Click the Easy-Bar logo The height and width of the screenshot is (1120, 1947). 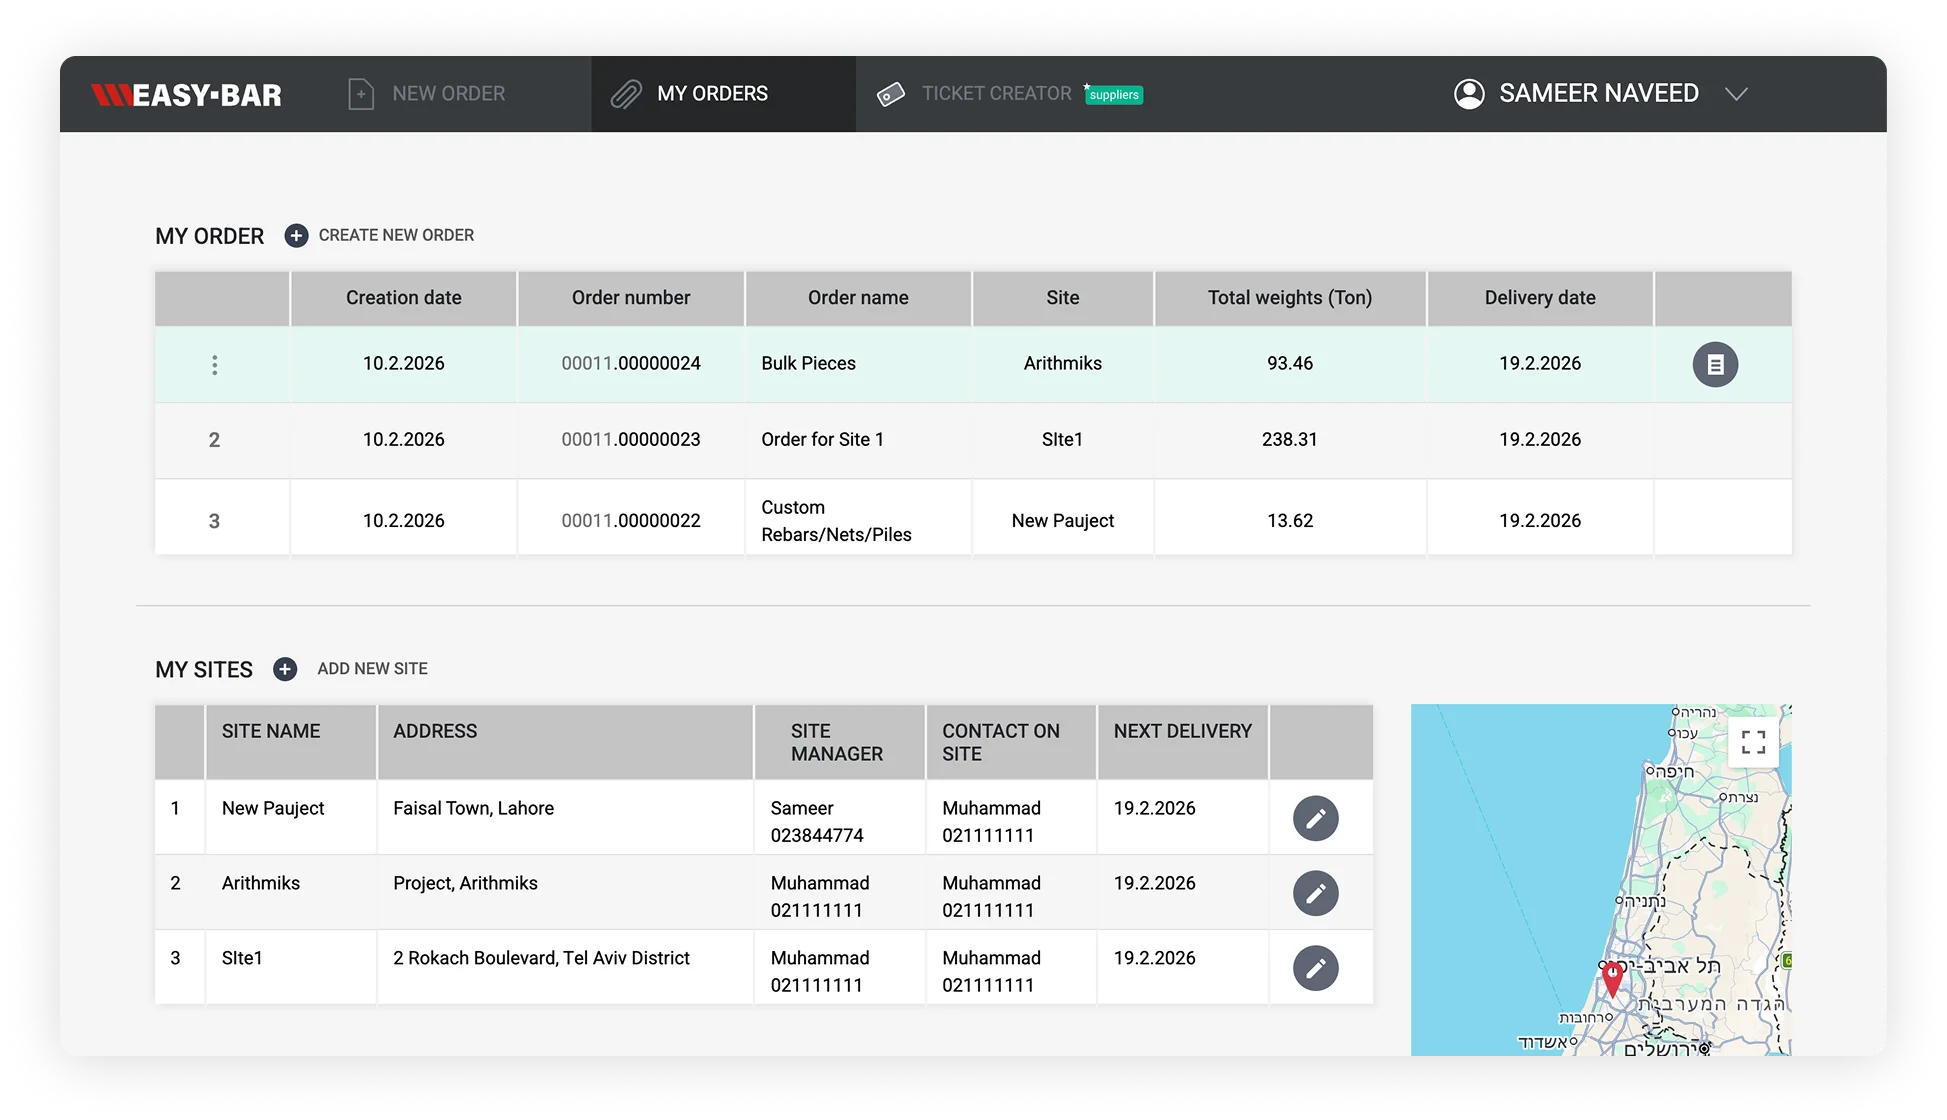[x=186, y=95]
